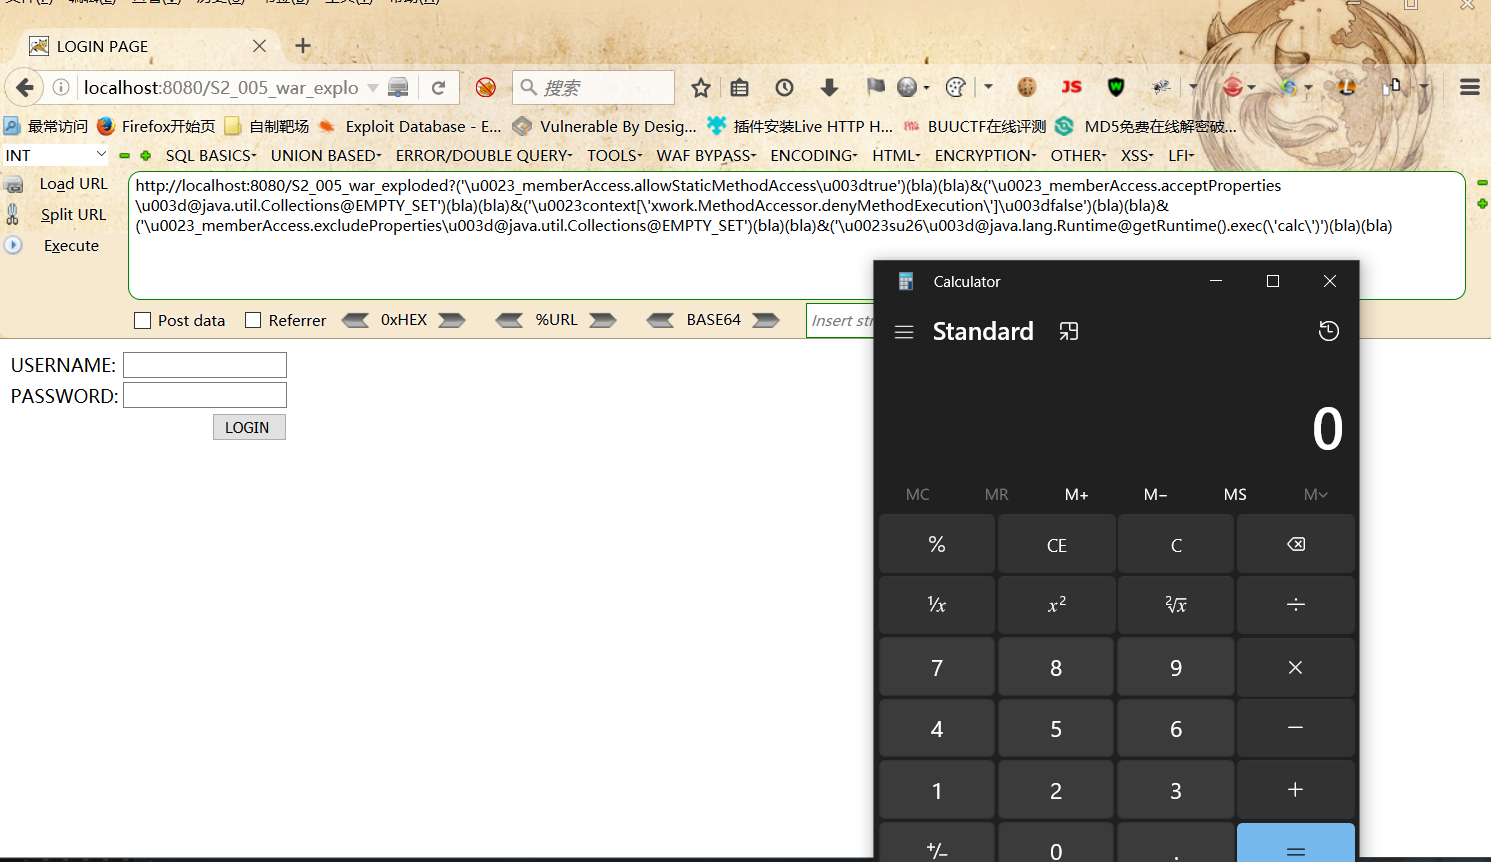
Task: Open the bookmarks list icon
Action: (x=739, y=88)
